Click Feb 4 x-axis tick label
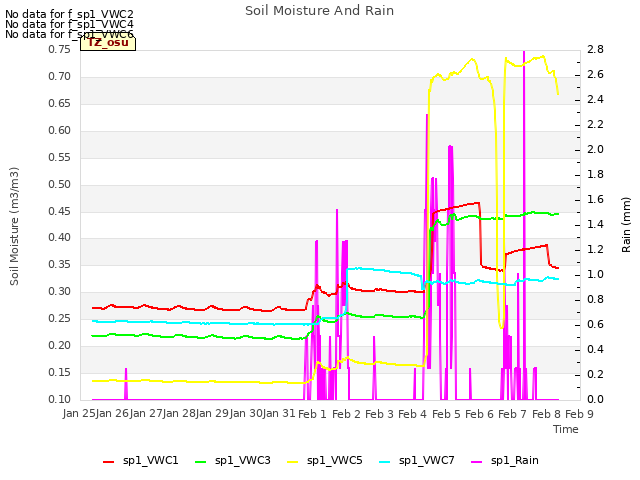 (x=412, y=414)
